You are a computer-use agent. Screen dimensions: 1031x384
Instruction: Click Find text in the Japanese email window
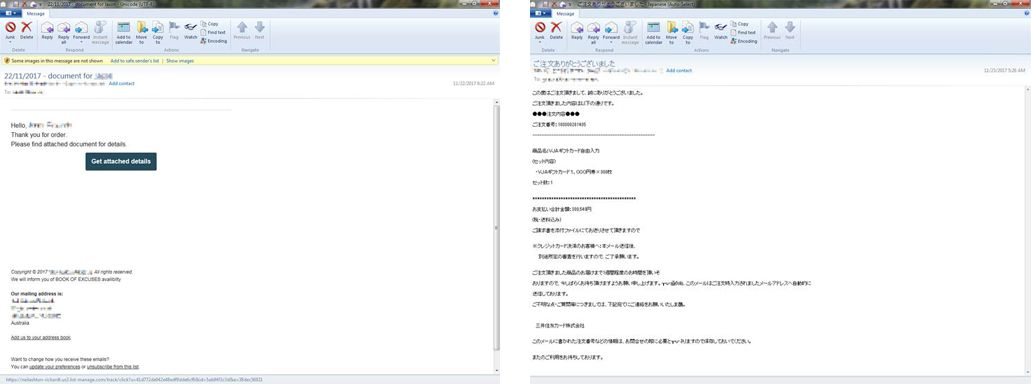[x=744, y=32]
